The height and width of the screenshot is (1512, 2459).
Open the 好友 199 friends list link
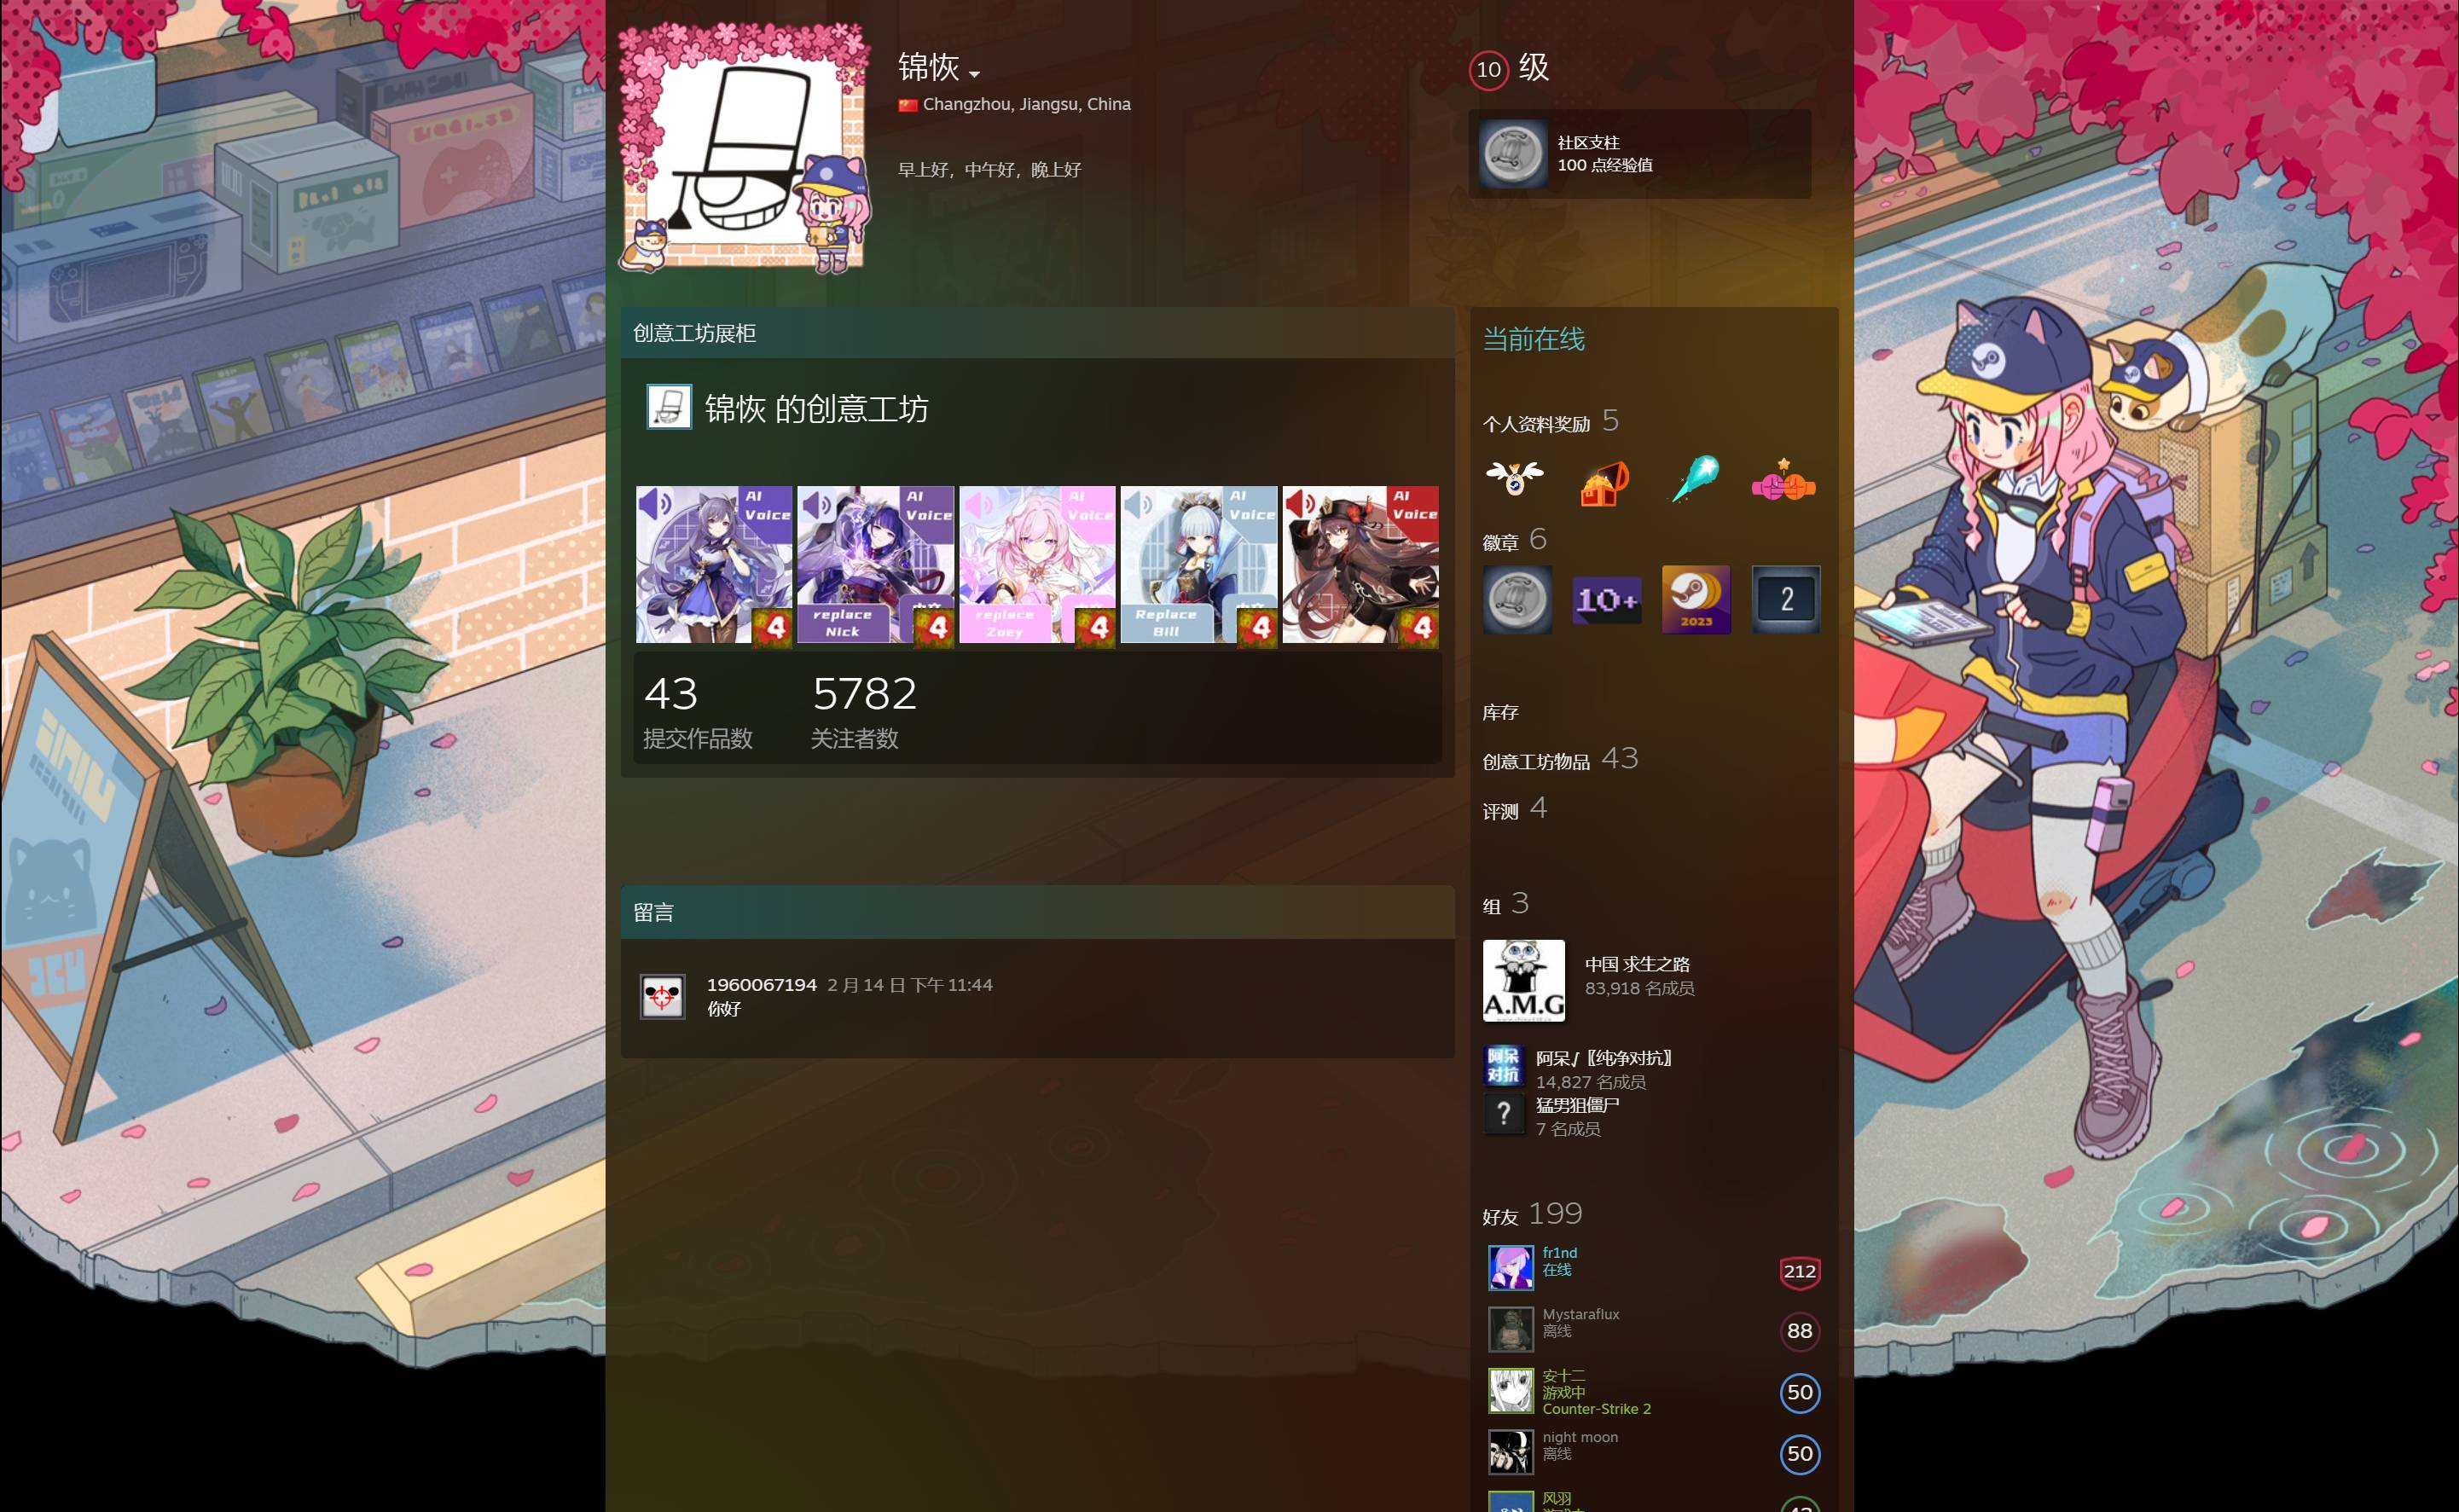click(1532, 1214)
